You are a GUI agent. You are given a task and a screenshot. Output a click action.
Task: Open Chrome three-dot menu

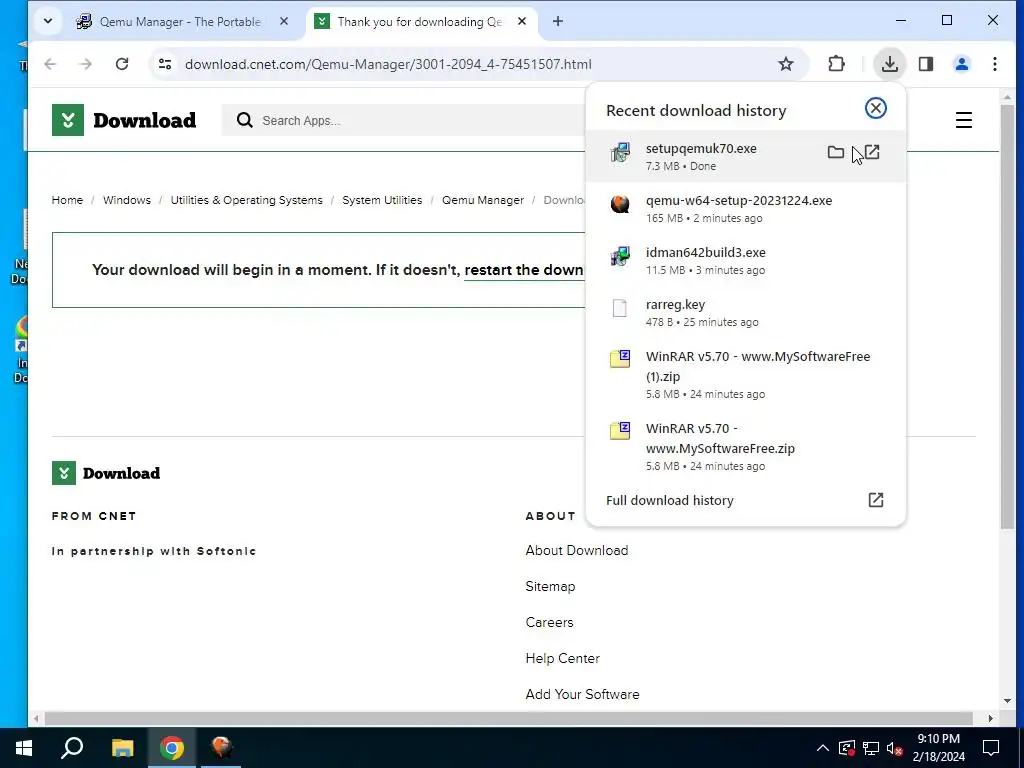click(x=995, y=64)
